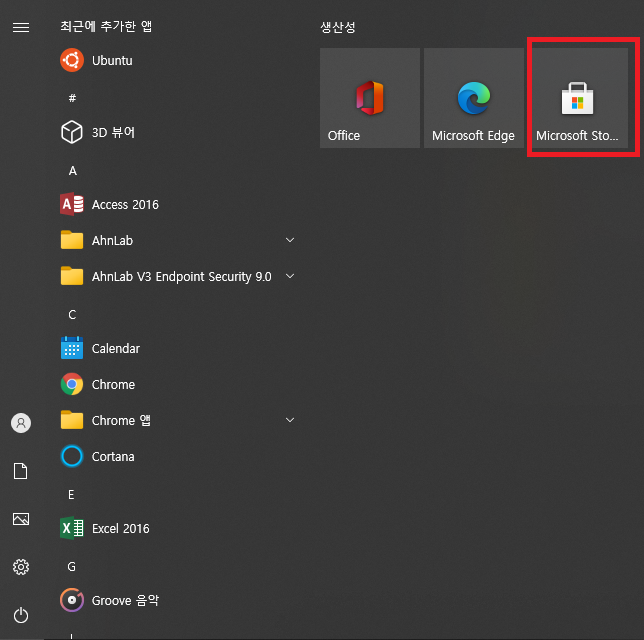The width and height of the screenshot is (644, 640).
Task: Click the E letter group header
Action: [x=71, y=495]
